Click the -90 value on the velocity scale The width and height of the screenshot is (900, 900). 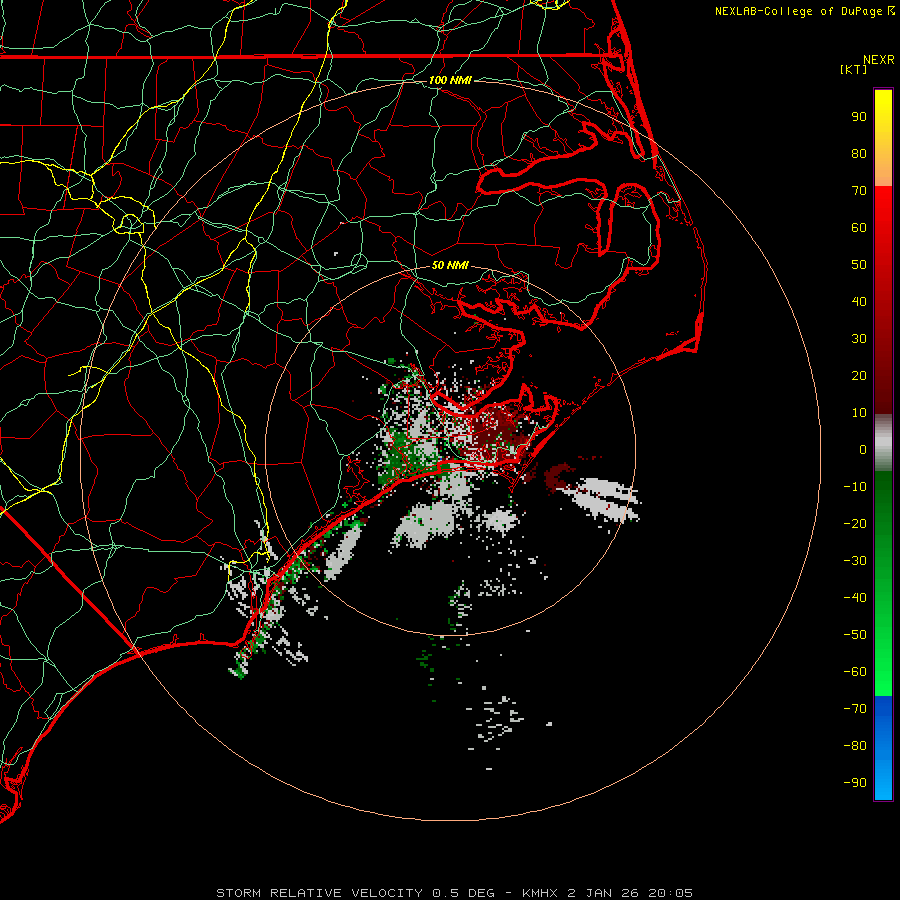(x=855, y=783)
